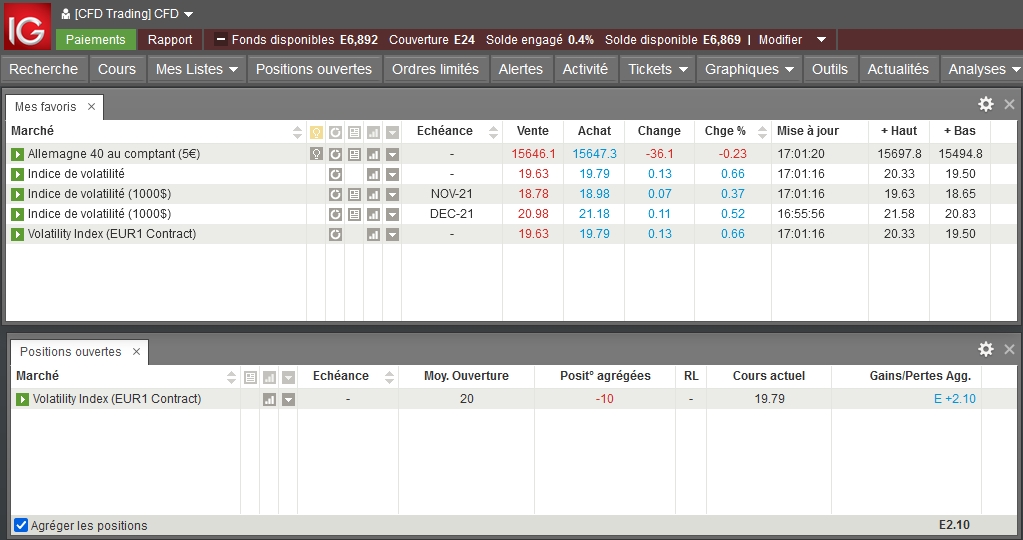Viewport: 1023px width, 540px height.
Task: Open row menu arrow for Allemagne 40
Action: (x=392, y=154)
